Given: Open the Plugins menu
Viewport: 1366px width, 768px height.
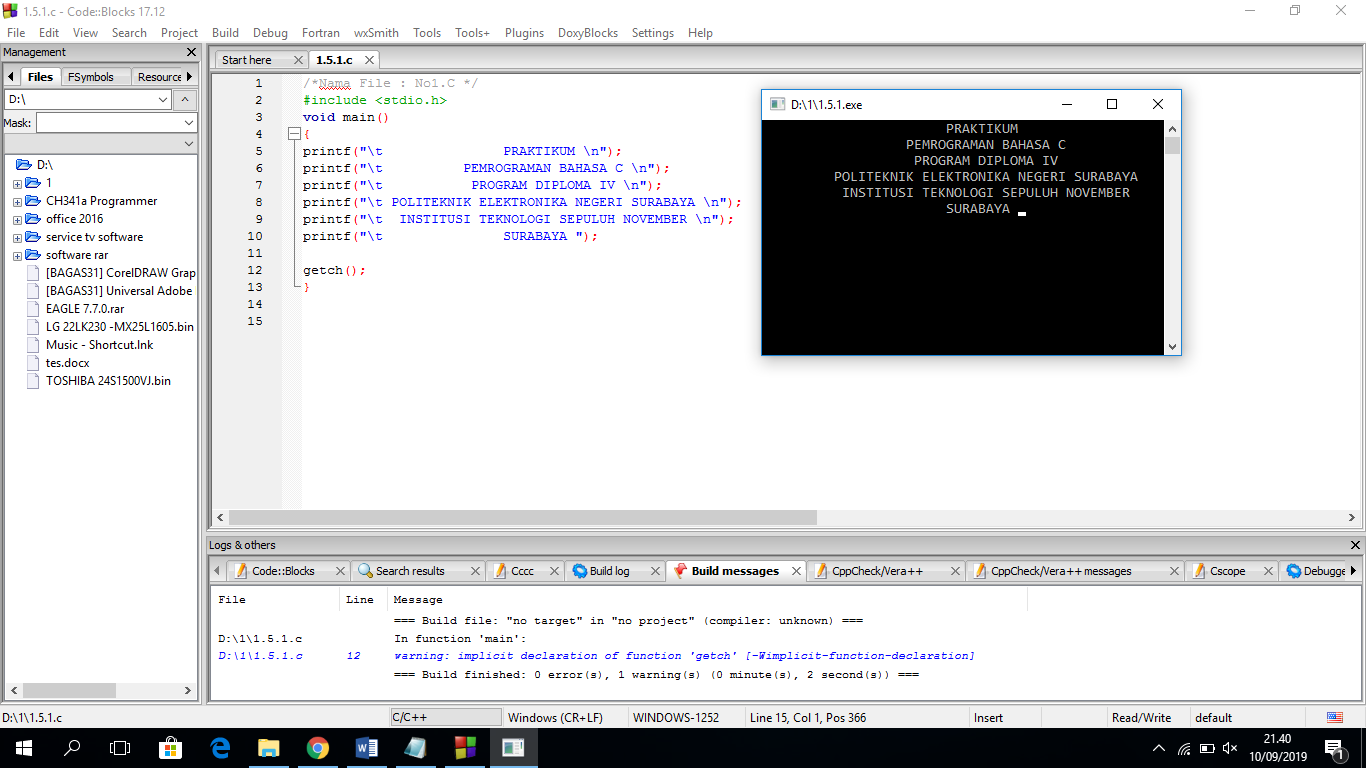Looking at the screenshot, I should (x=524, y=33).
